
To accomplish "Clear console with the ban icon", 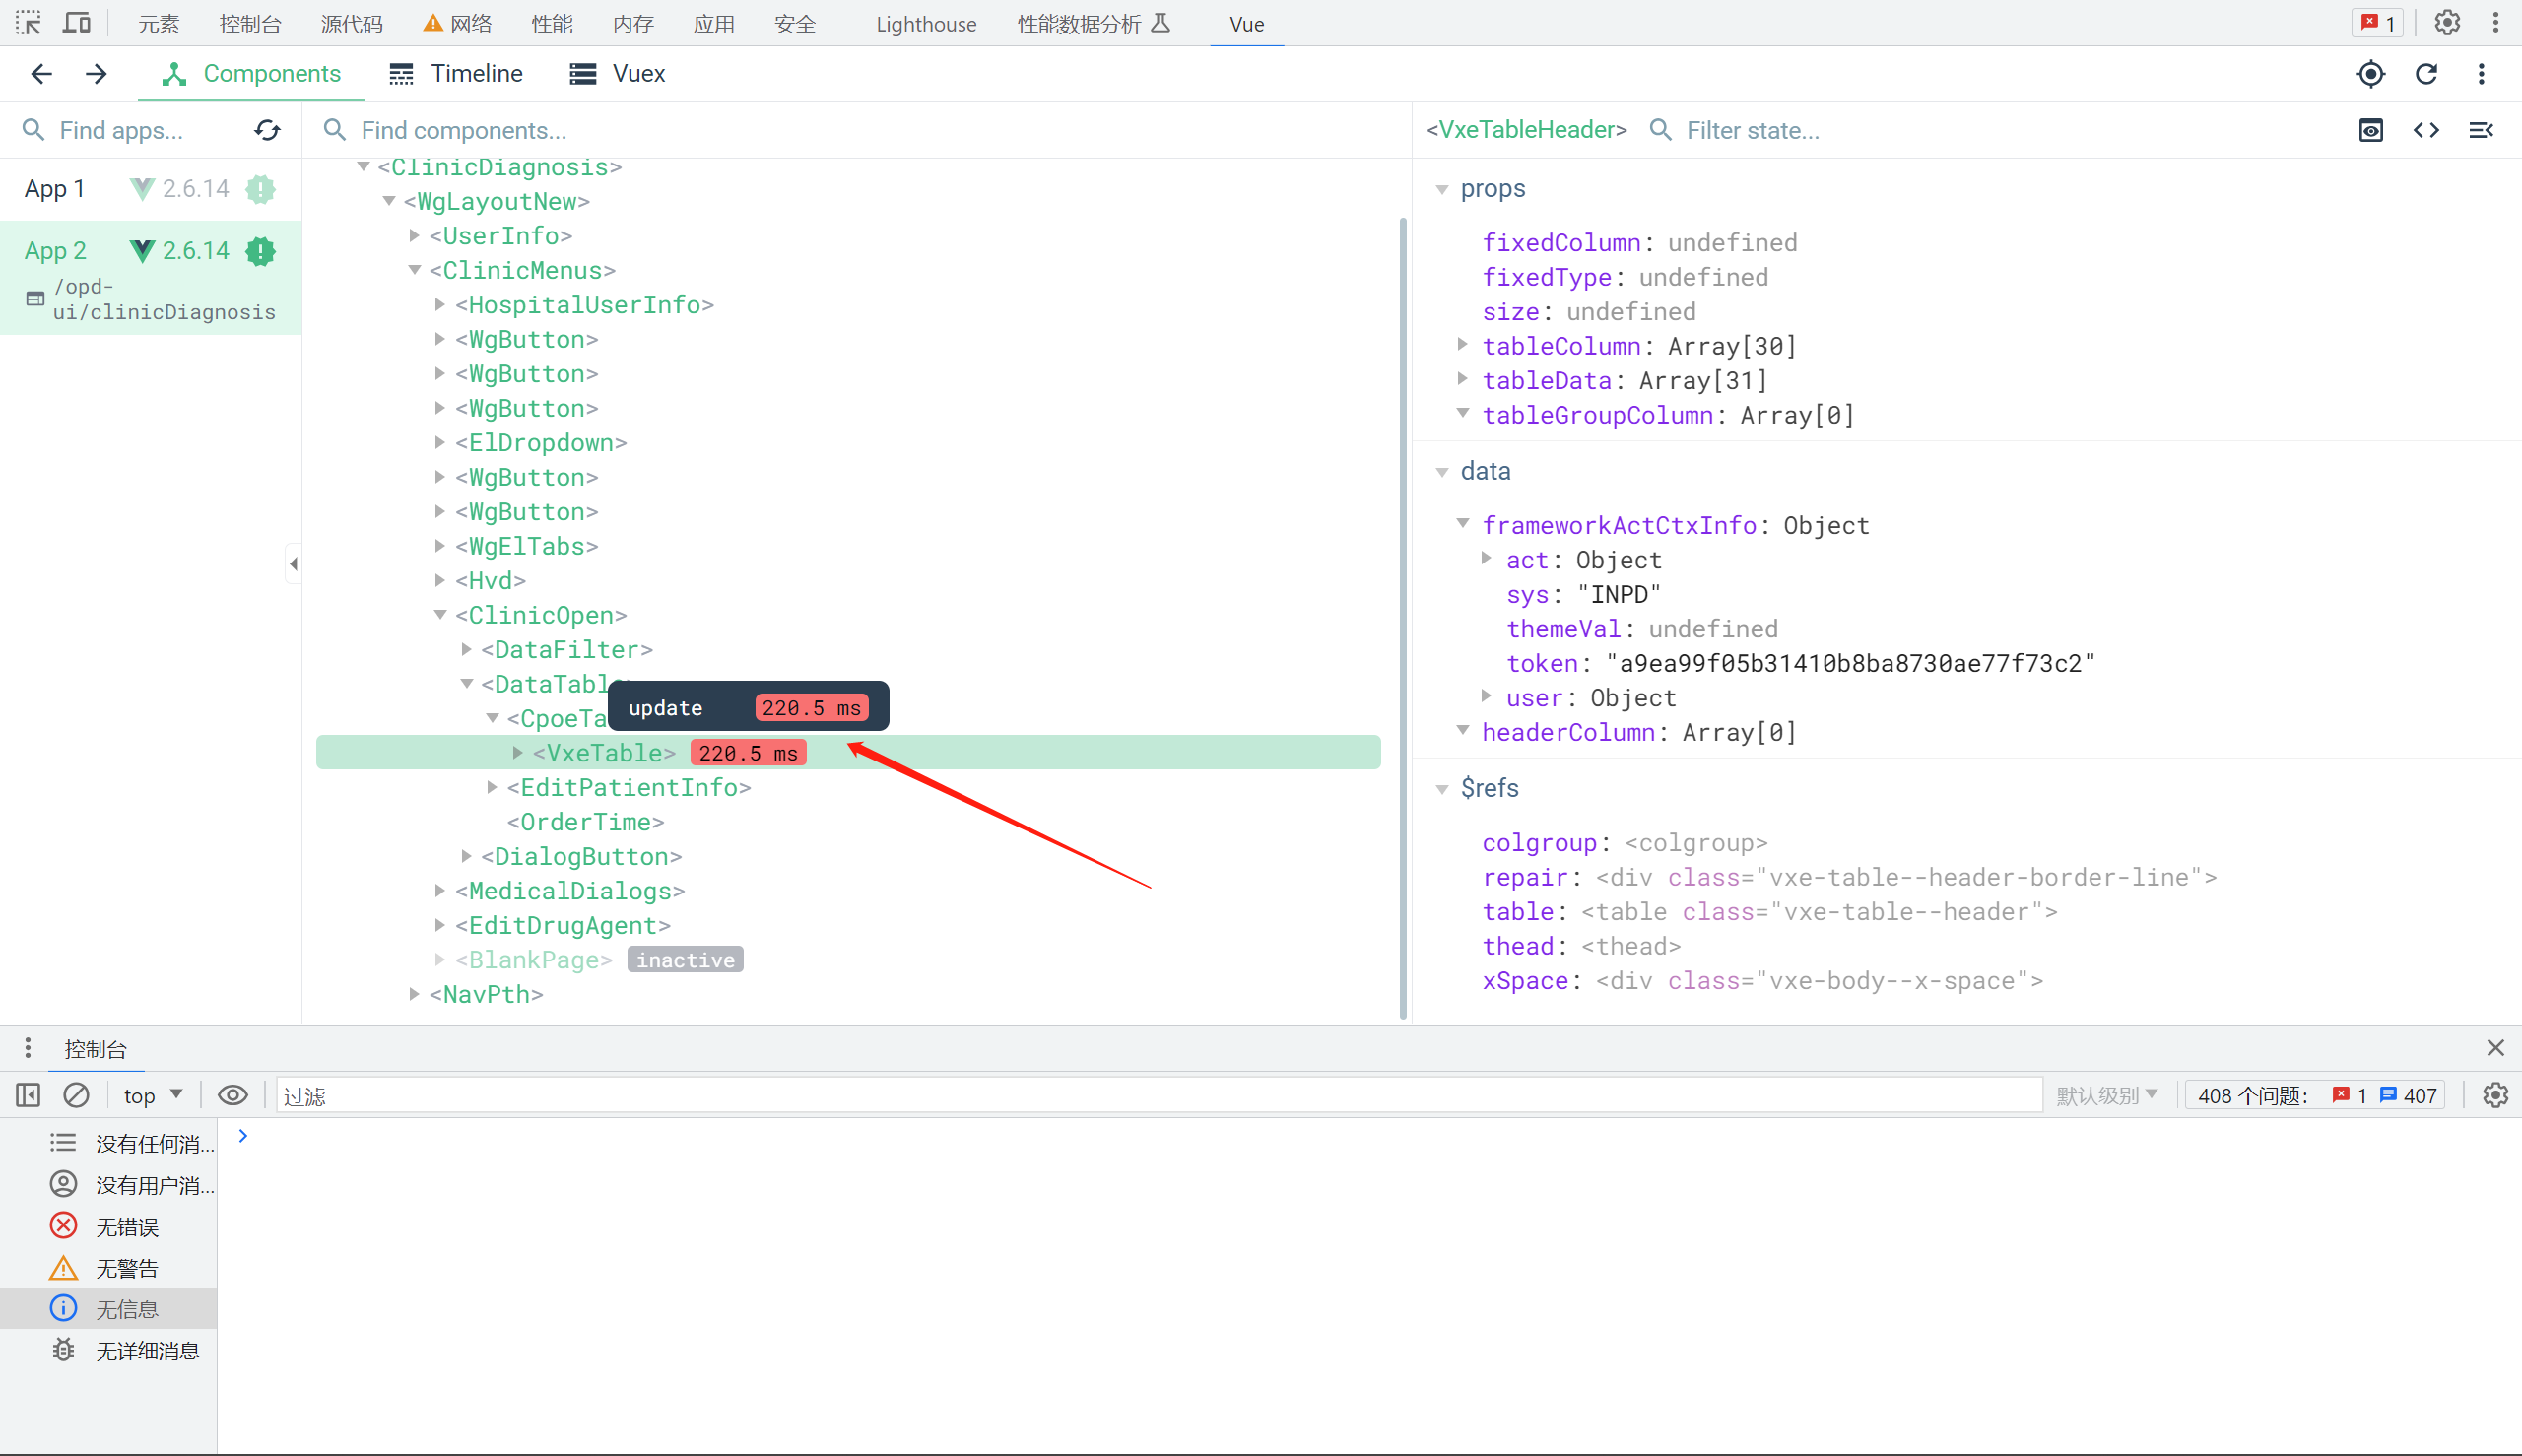I will [x=76, y=1095].
